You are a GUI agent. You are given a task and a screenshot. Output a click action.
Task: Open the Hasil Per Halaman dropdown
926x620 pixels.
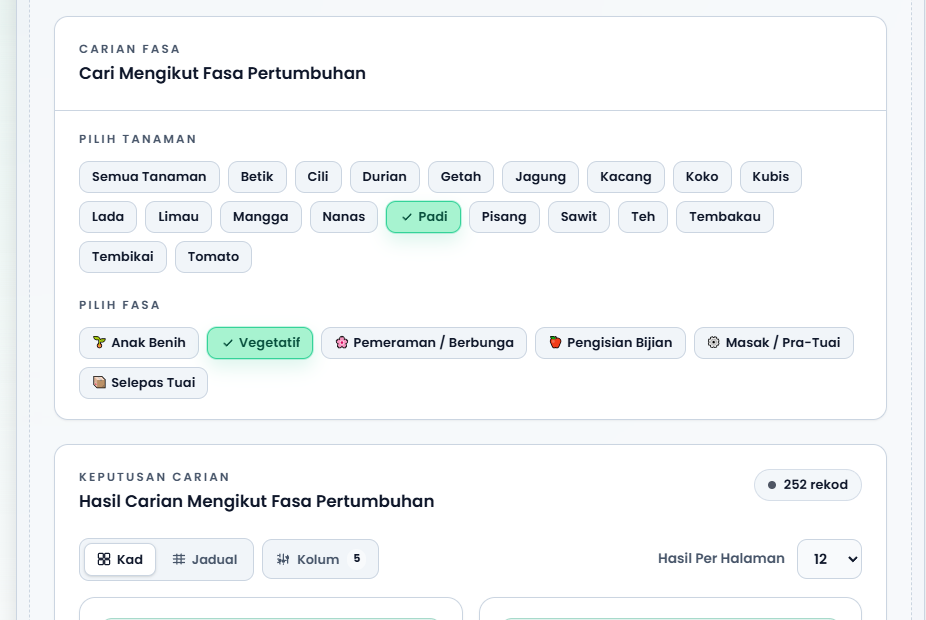click(x=829, y=559)
